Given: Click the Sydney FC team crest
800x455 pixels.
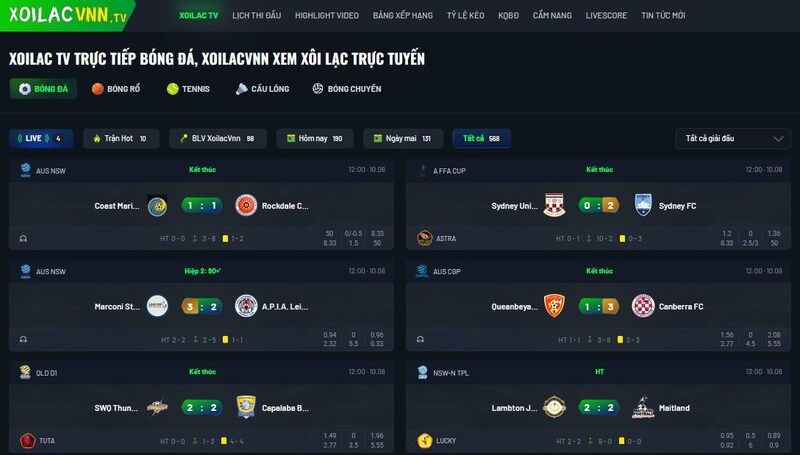Looking at the screenshot, I should [x=643, y=205].
